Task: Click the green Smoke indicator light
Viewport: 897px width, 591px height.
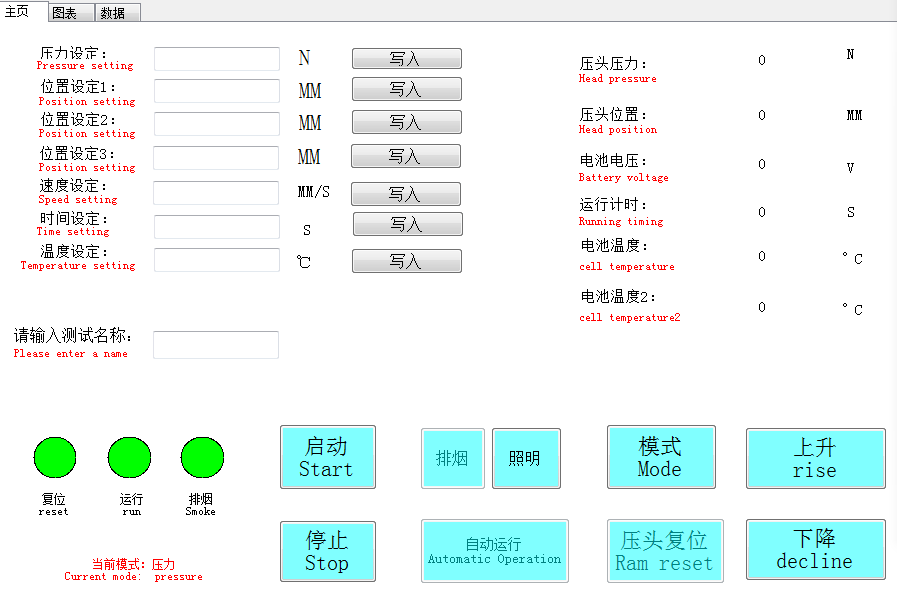Action: coord(202,458)
